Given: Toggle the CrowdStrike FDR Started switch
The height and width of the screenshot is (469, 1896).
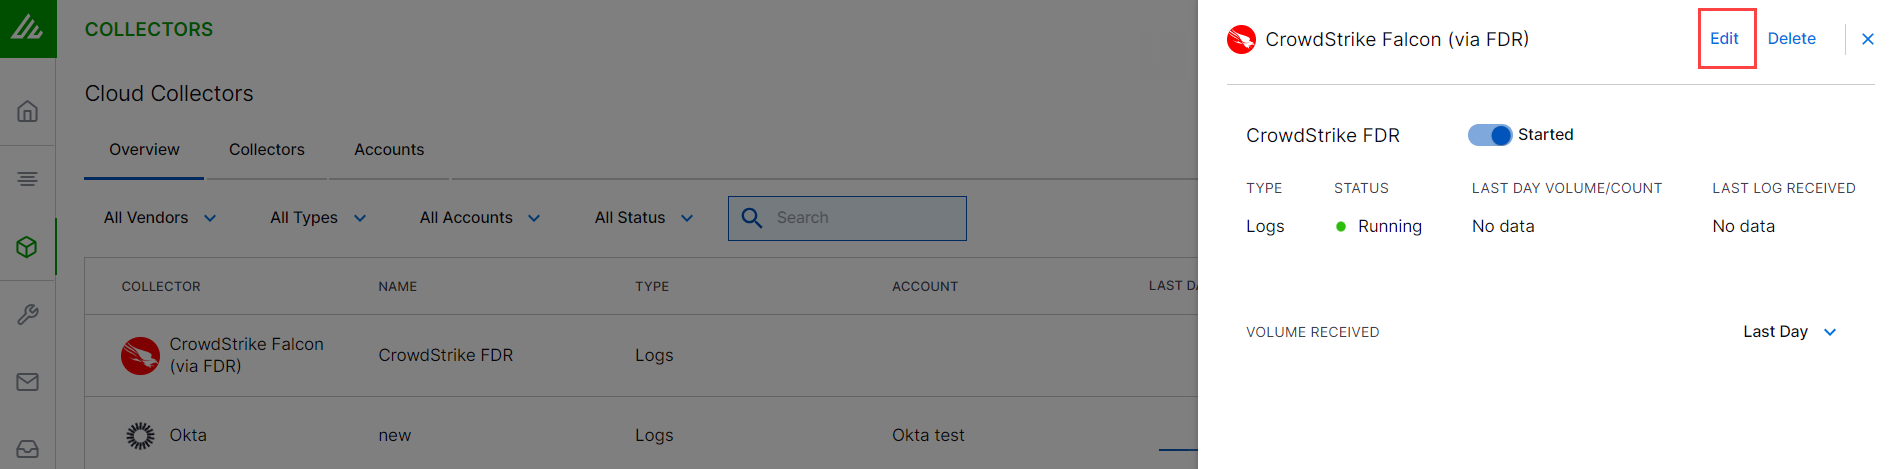Looking at the screenshot, I should 1489,135.
